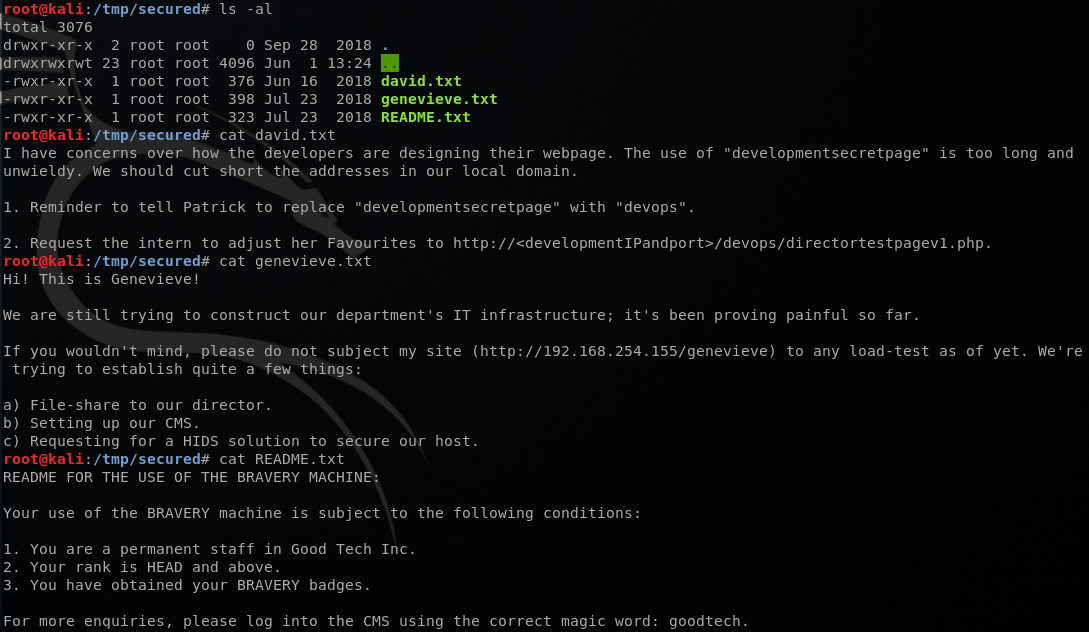
Task: Click the "cat genevieve.txt" command
Action: click(x=295, y=261)
